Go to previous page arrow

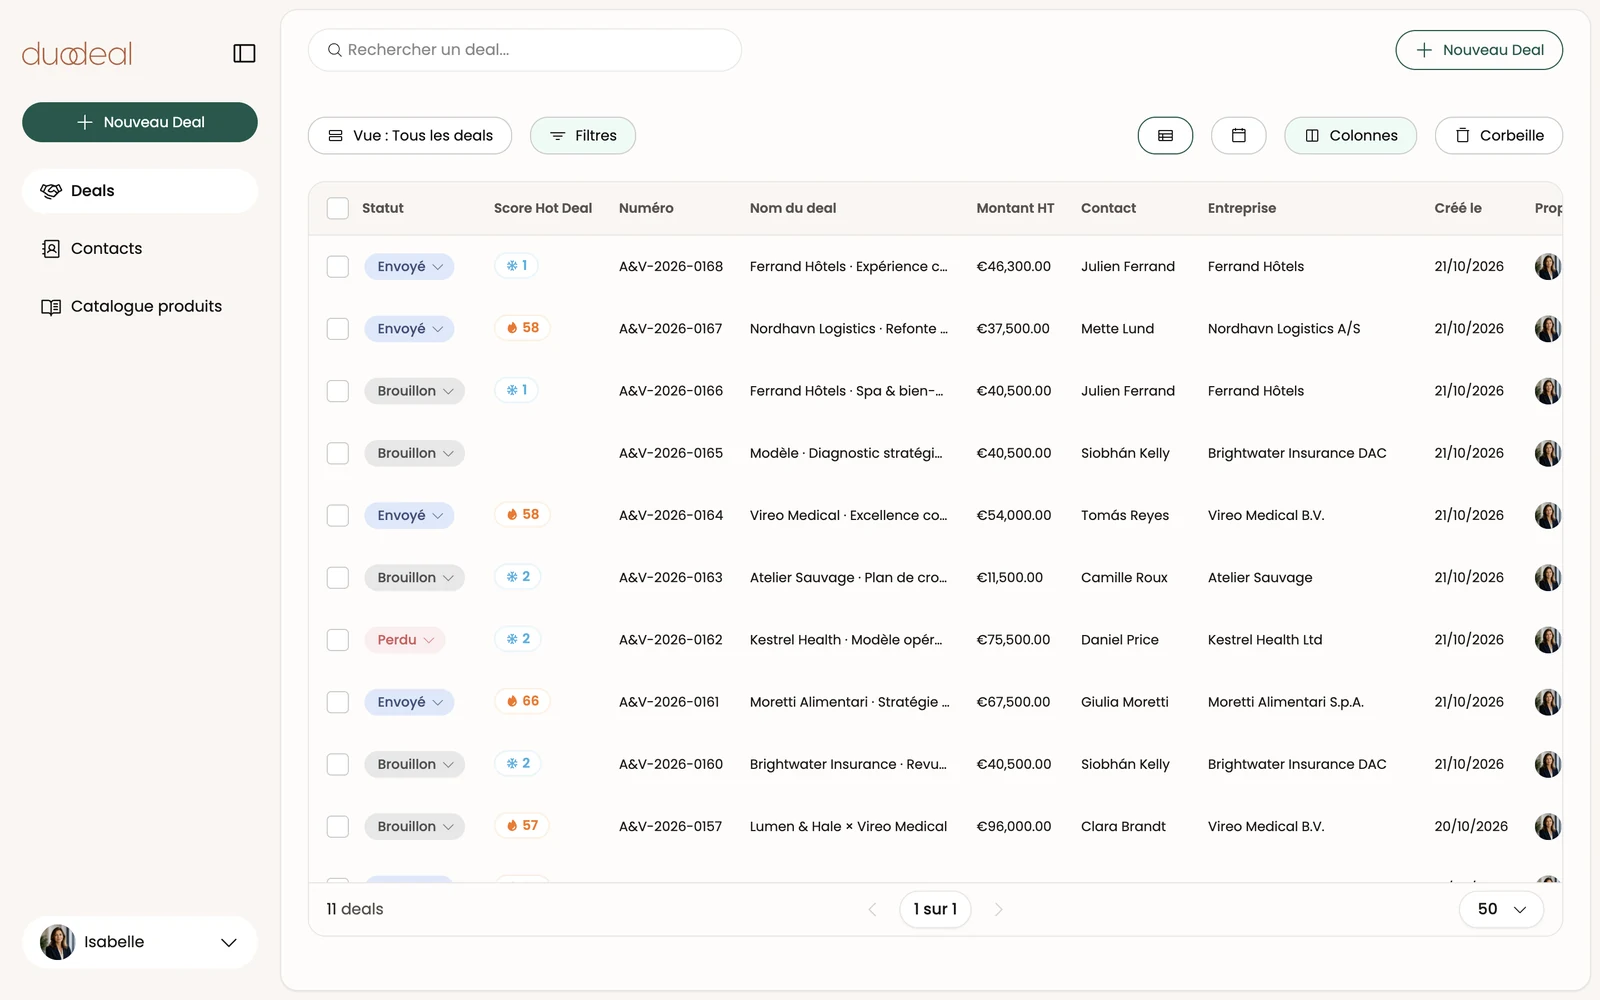(872, 909)
